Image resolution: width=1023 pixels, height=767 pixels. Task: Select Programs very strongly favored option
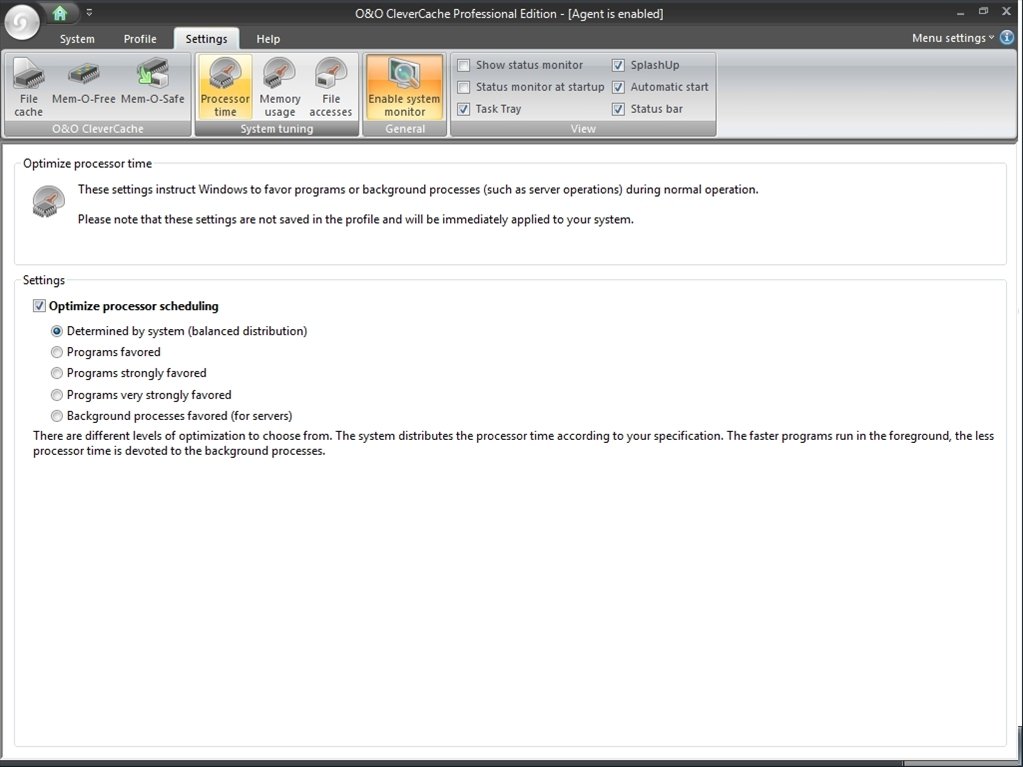57,395
